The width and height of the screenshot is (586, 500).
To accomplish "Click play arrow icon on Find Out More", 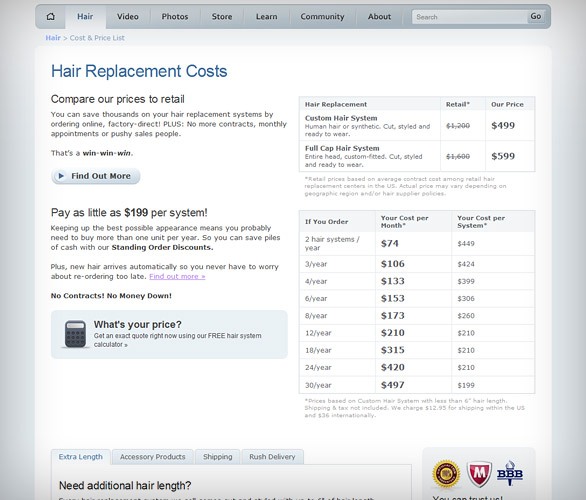I will (61, 176).
